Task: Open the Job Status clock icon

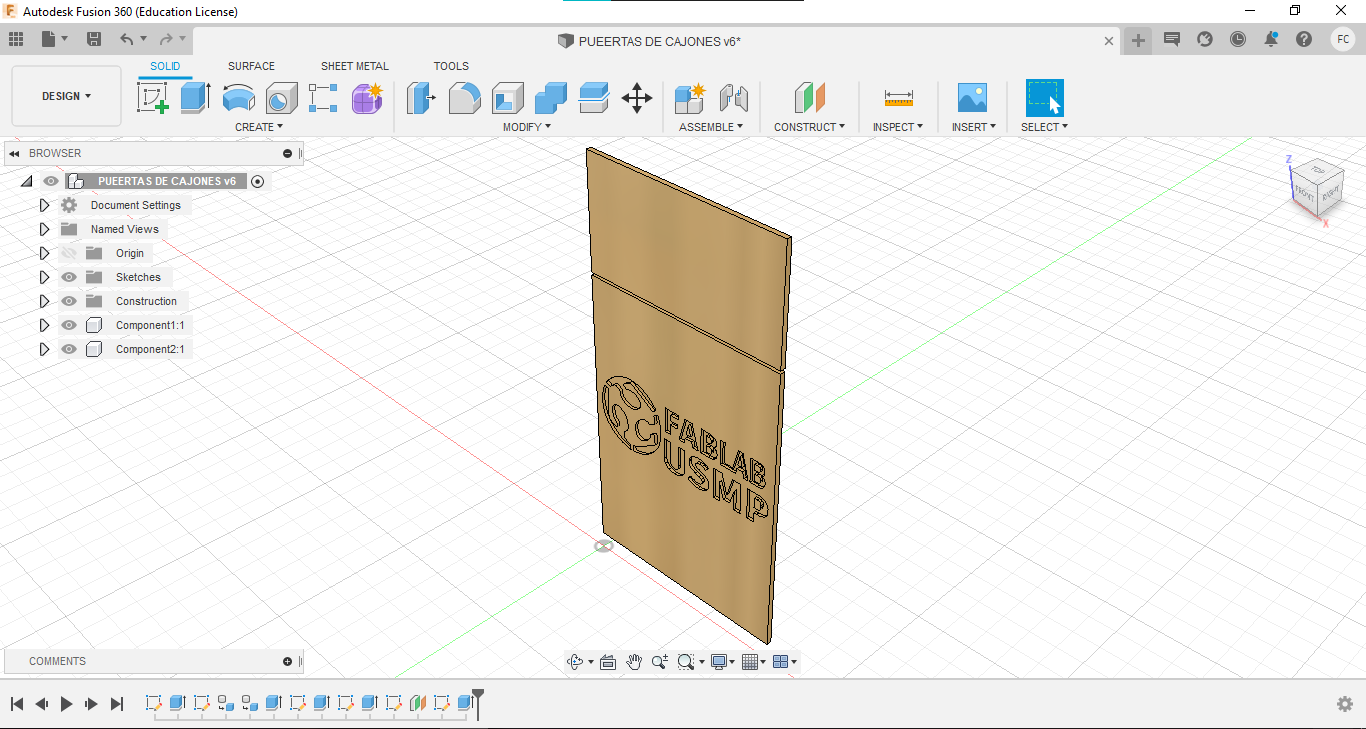Action: [1238, 39]
